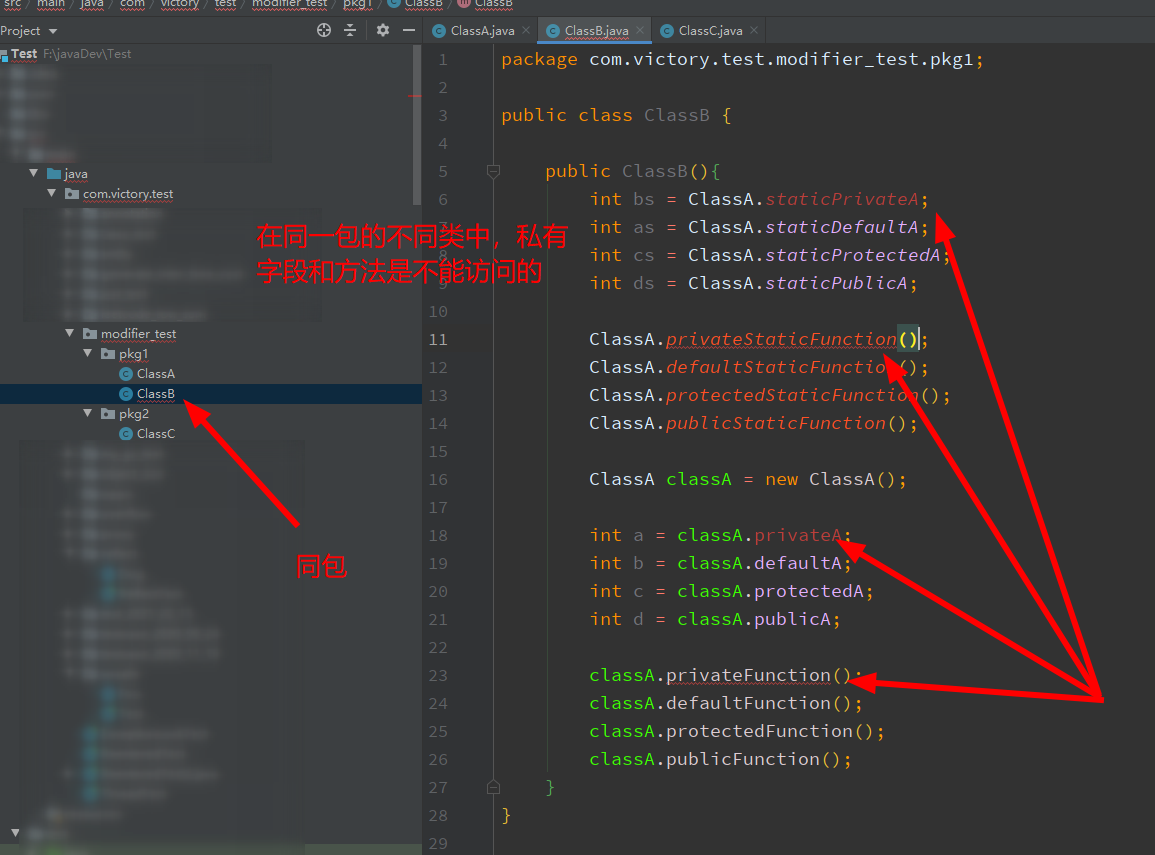This screenshot has height=855, width=1155.
Task: Click the locate/scroll-from-source target icon
Action: tap(323, 30)
